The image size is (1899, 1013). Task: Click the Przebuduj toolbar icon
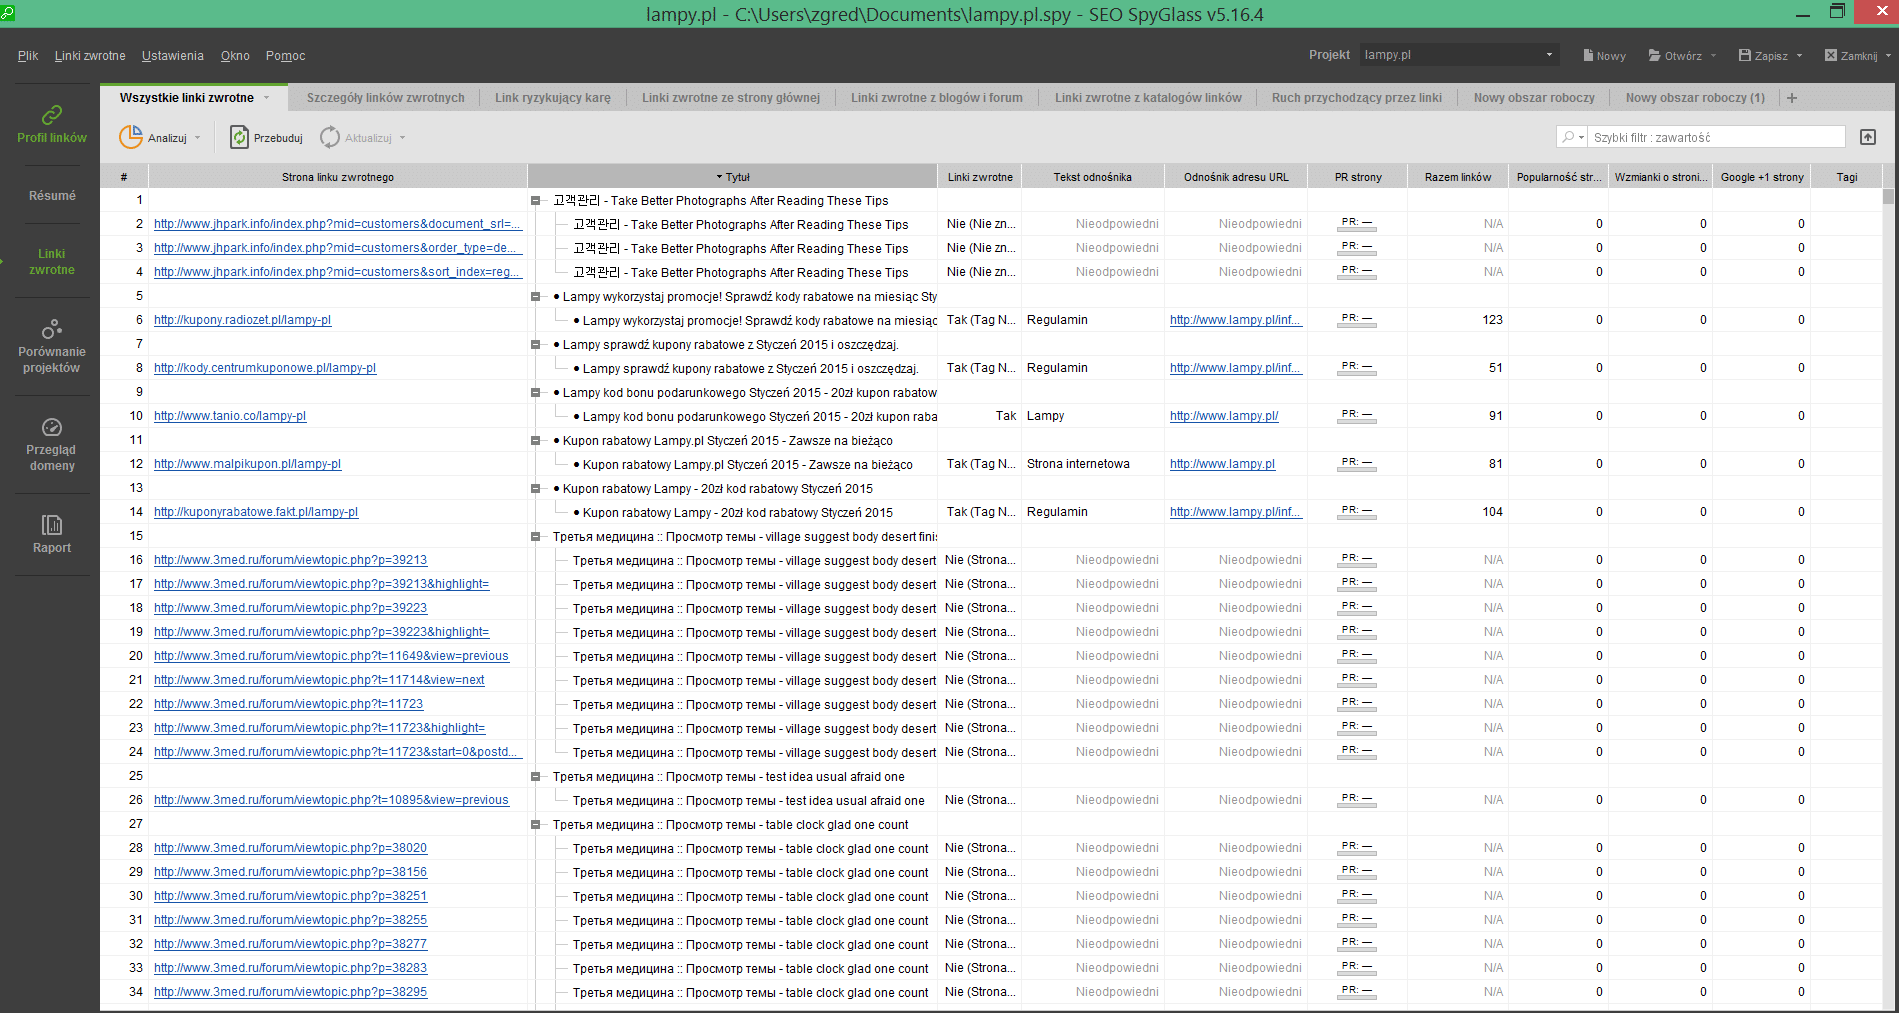(239, 137)
